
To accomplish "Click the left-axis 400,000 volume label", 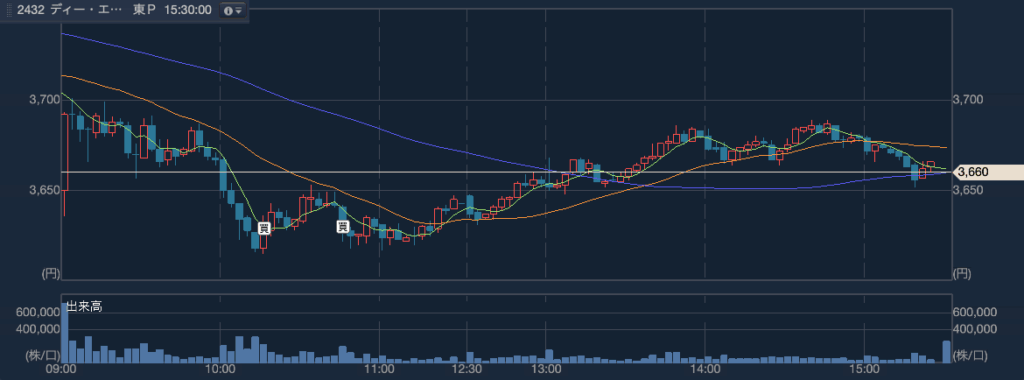I will [37, 328].
